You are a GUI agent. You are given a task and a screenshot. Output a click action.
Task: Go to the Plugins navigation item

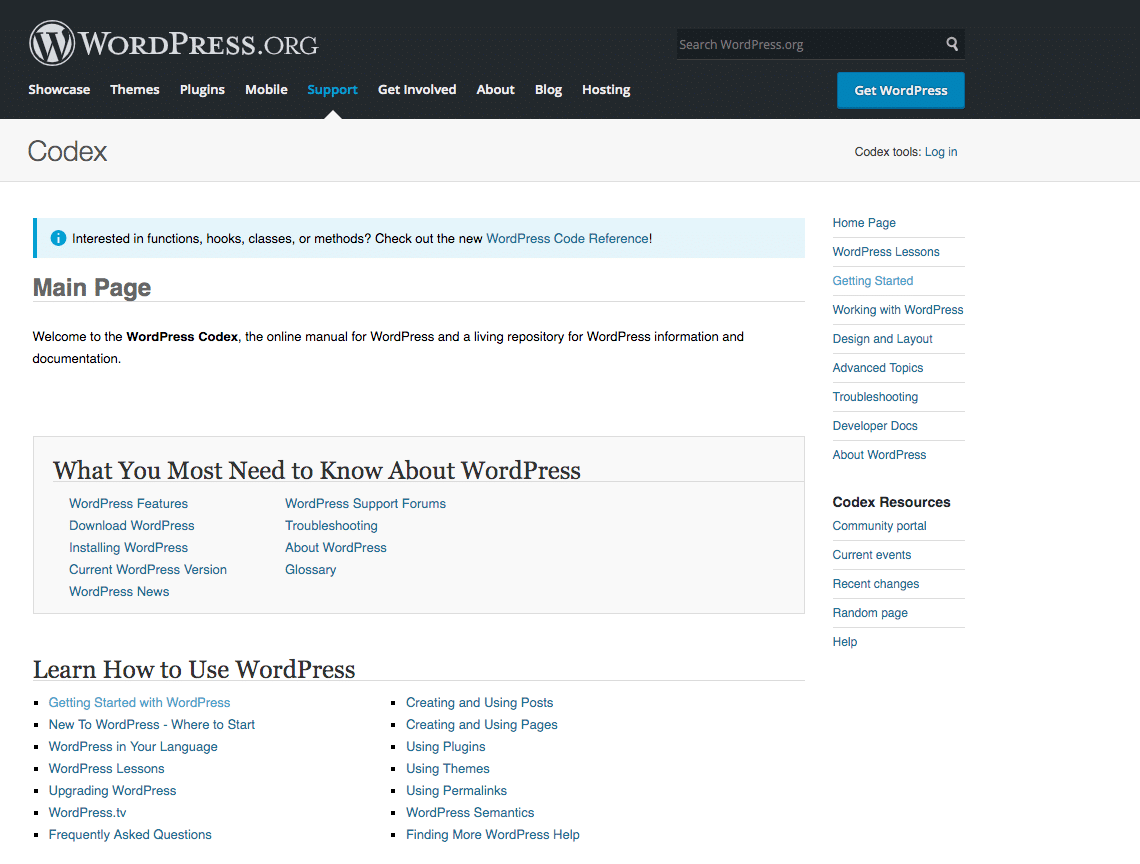point(202,90)
